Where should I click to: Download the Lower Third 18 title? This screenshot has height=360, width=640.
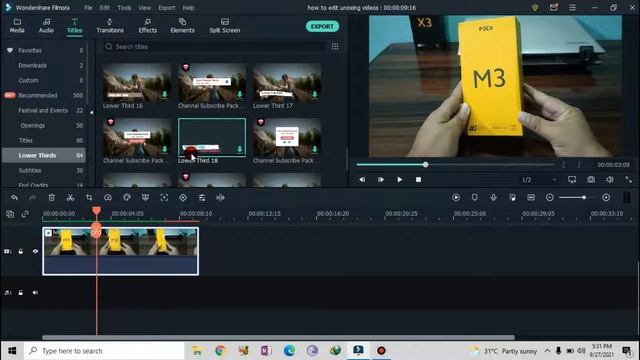point(240,149)
